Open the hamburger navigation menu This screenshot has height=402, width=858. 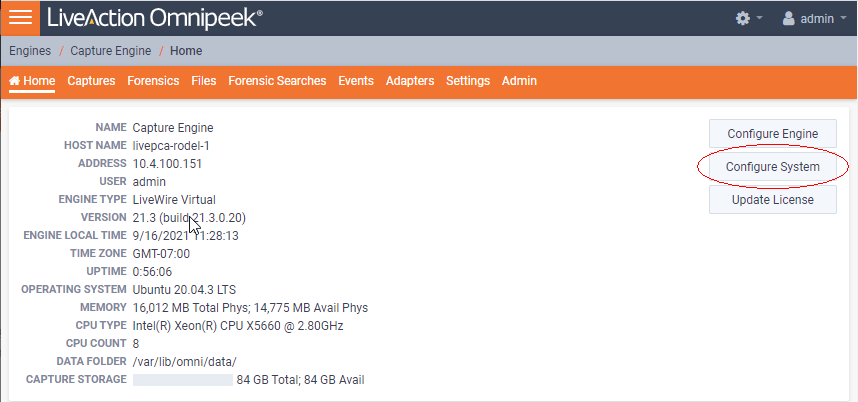[x=20, y=18]
